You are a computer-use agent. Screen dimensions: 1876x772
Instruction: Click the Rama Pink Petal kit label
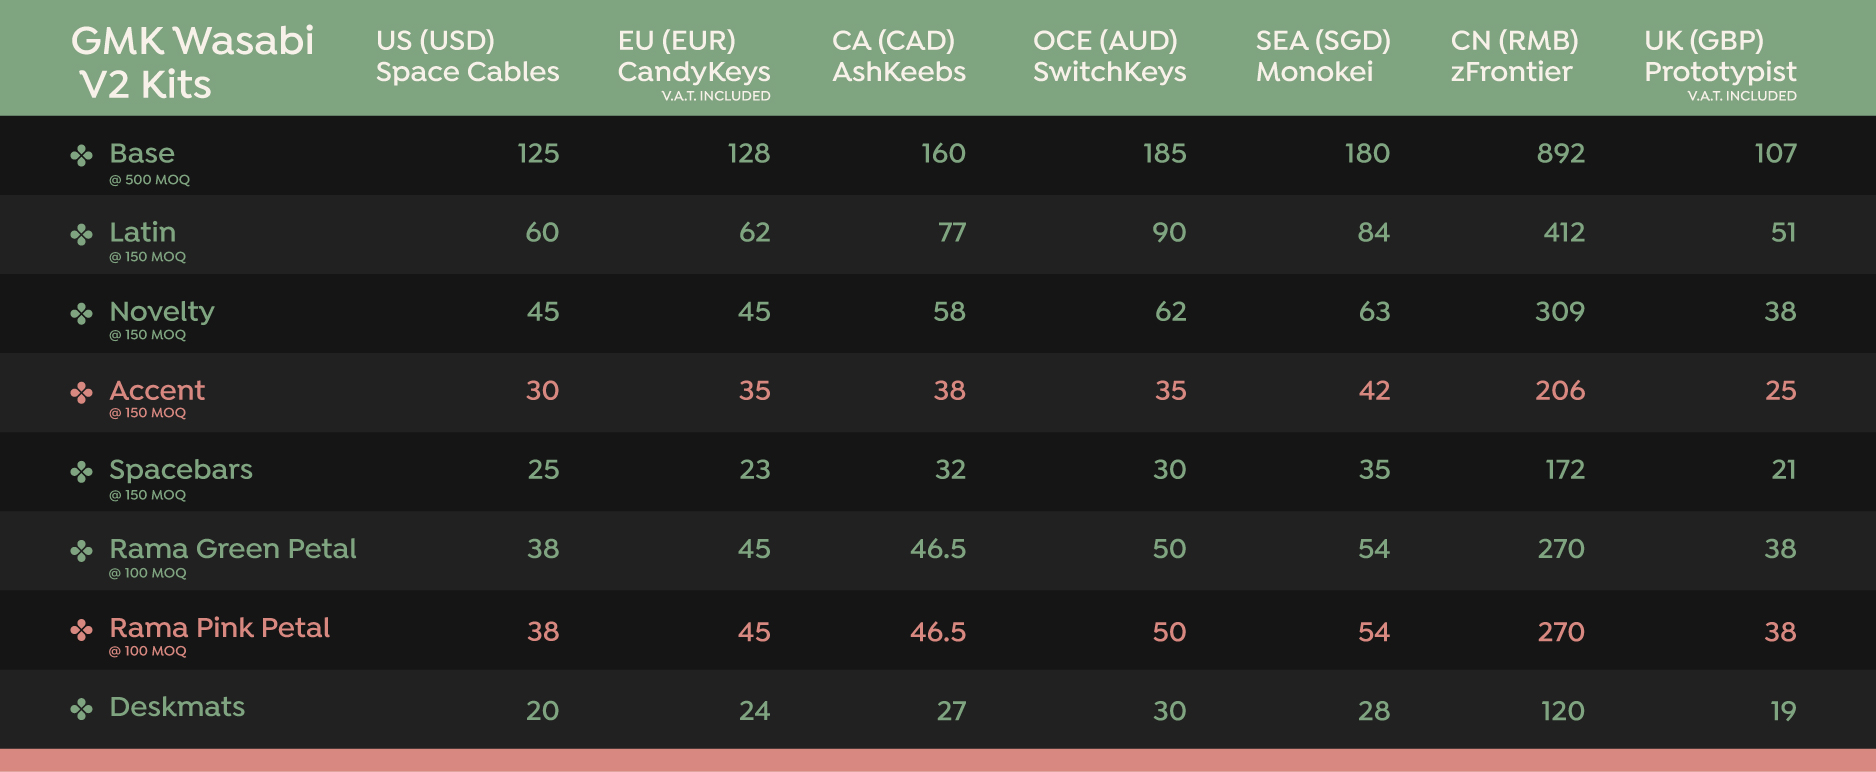click(219, 627)
